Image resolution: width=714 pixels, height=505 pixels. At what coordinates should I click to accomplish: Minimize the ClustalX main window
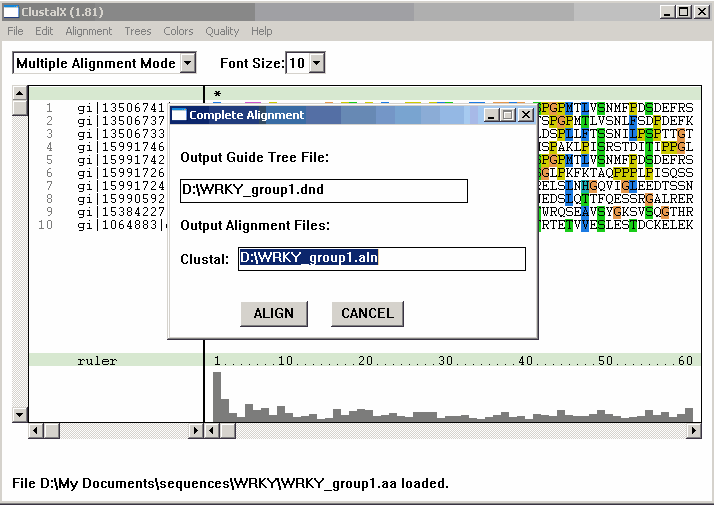(x=667, y=12)
